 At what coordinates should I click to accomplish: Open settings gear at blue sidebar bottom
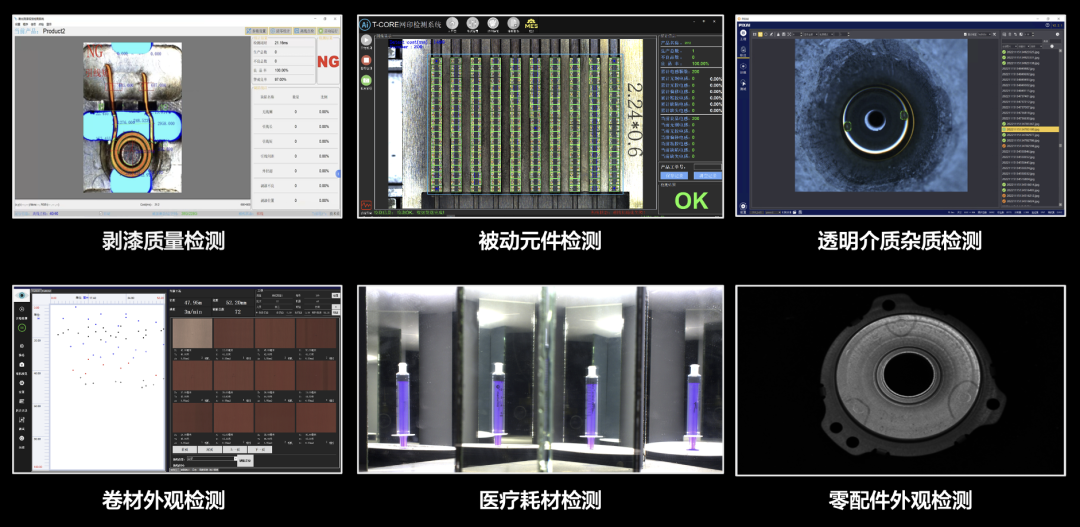[743, 206]
